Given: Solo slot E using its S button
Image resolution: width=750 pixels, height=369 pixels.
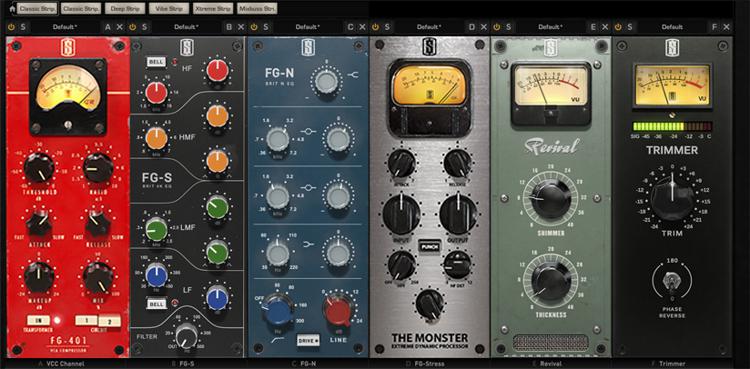Looking at the screenshot, I should pos(508,27).
